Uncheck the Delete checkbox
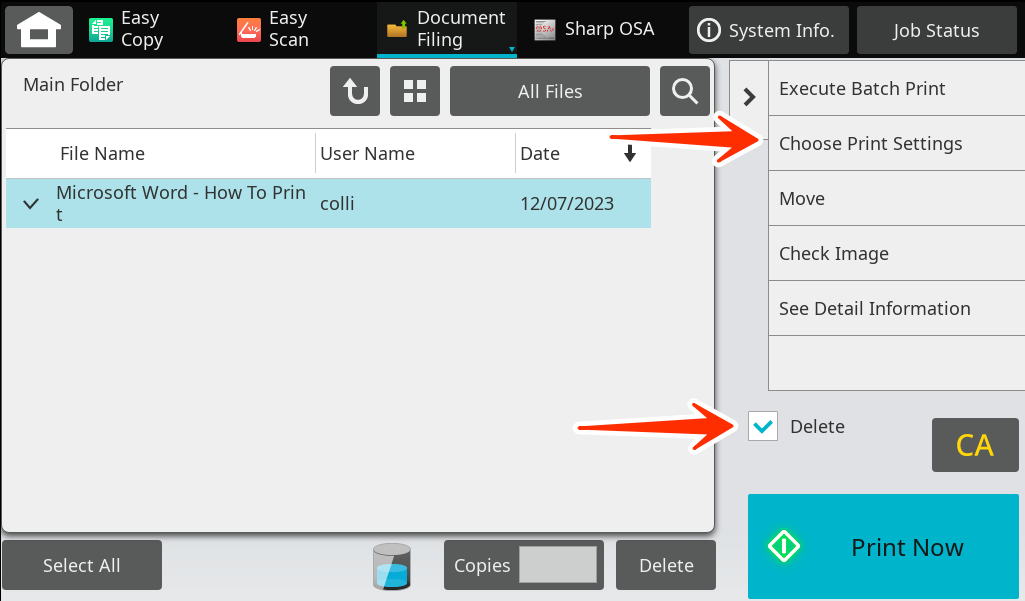The image size is (1025, 601). 762,426
